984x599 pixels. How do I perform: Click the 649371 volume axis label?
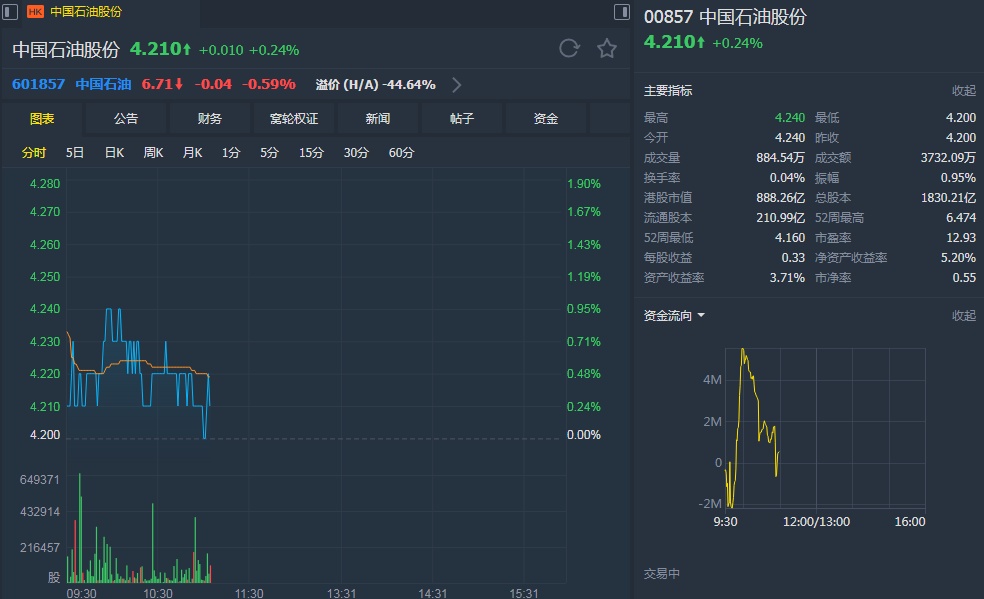tap(40, 480)
